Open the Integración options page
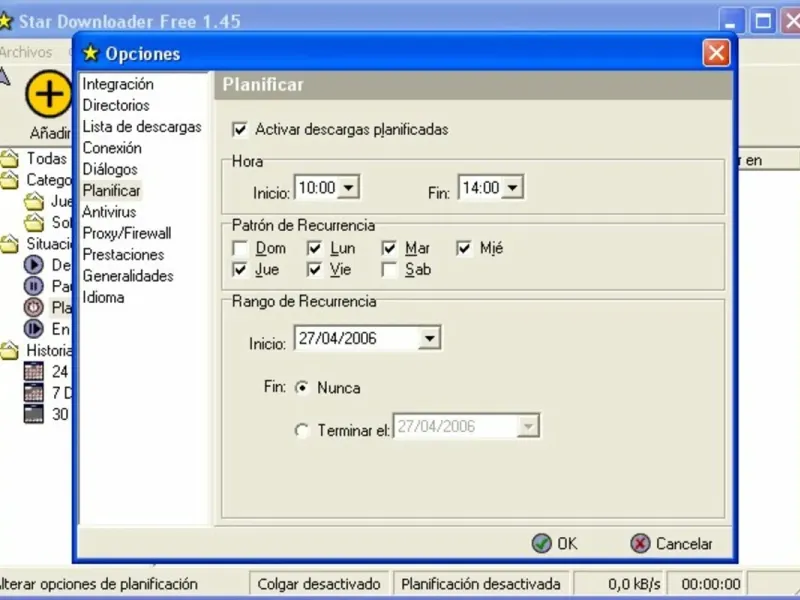 [x=118, y=84]
